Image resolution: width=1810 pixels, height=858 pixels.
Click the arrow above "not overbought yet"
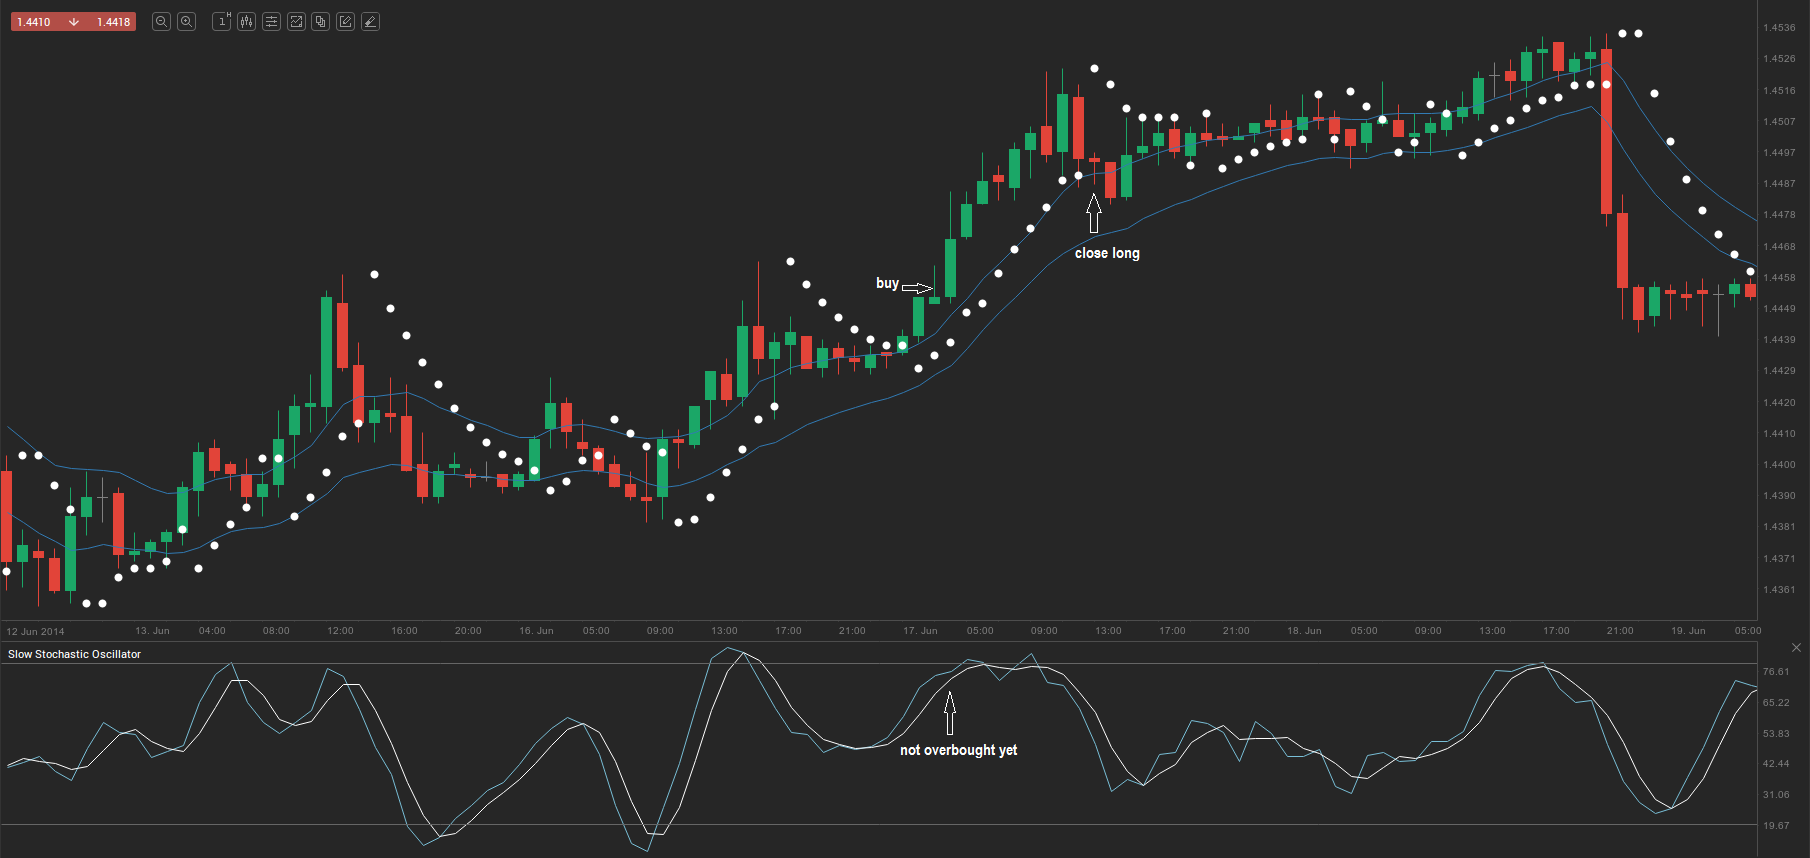pos(950,714)
